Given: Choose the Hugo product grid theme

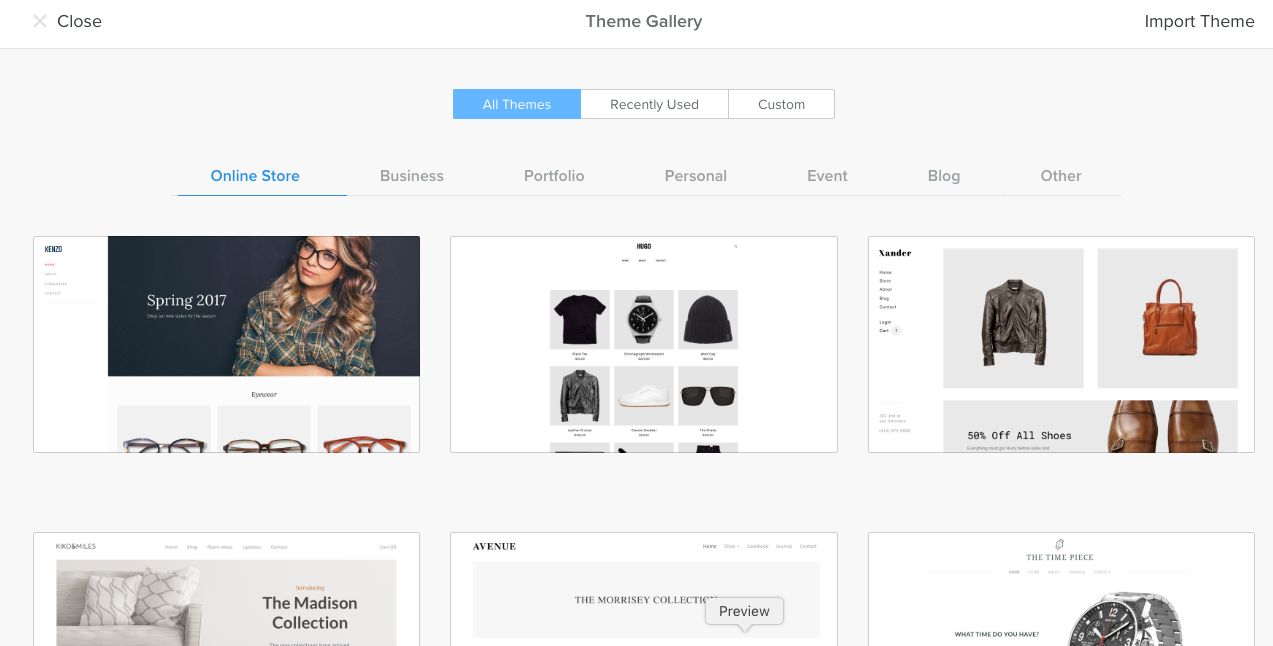Looking at the screenshot, I should click(644, 344).
